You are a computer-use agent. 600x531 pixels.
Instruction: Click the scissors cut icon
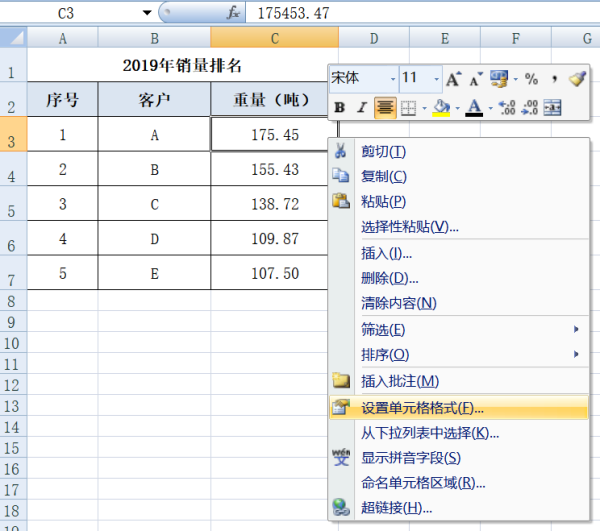340,151
